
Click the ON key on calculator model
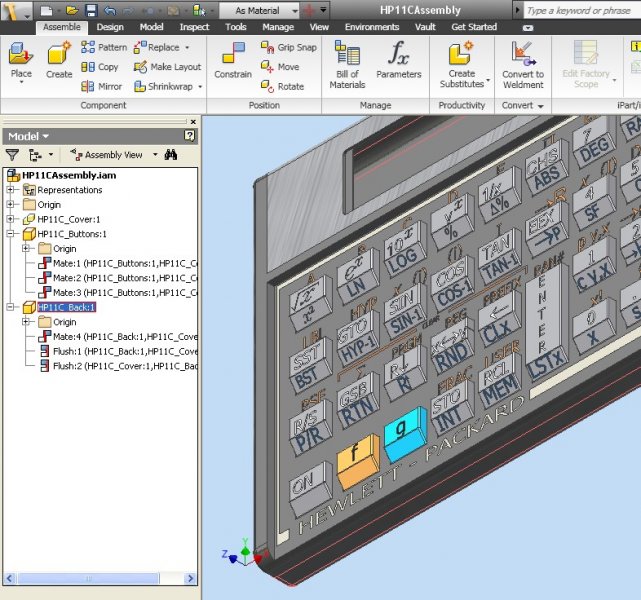310,488
